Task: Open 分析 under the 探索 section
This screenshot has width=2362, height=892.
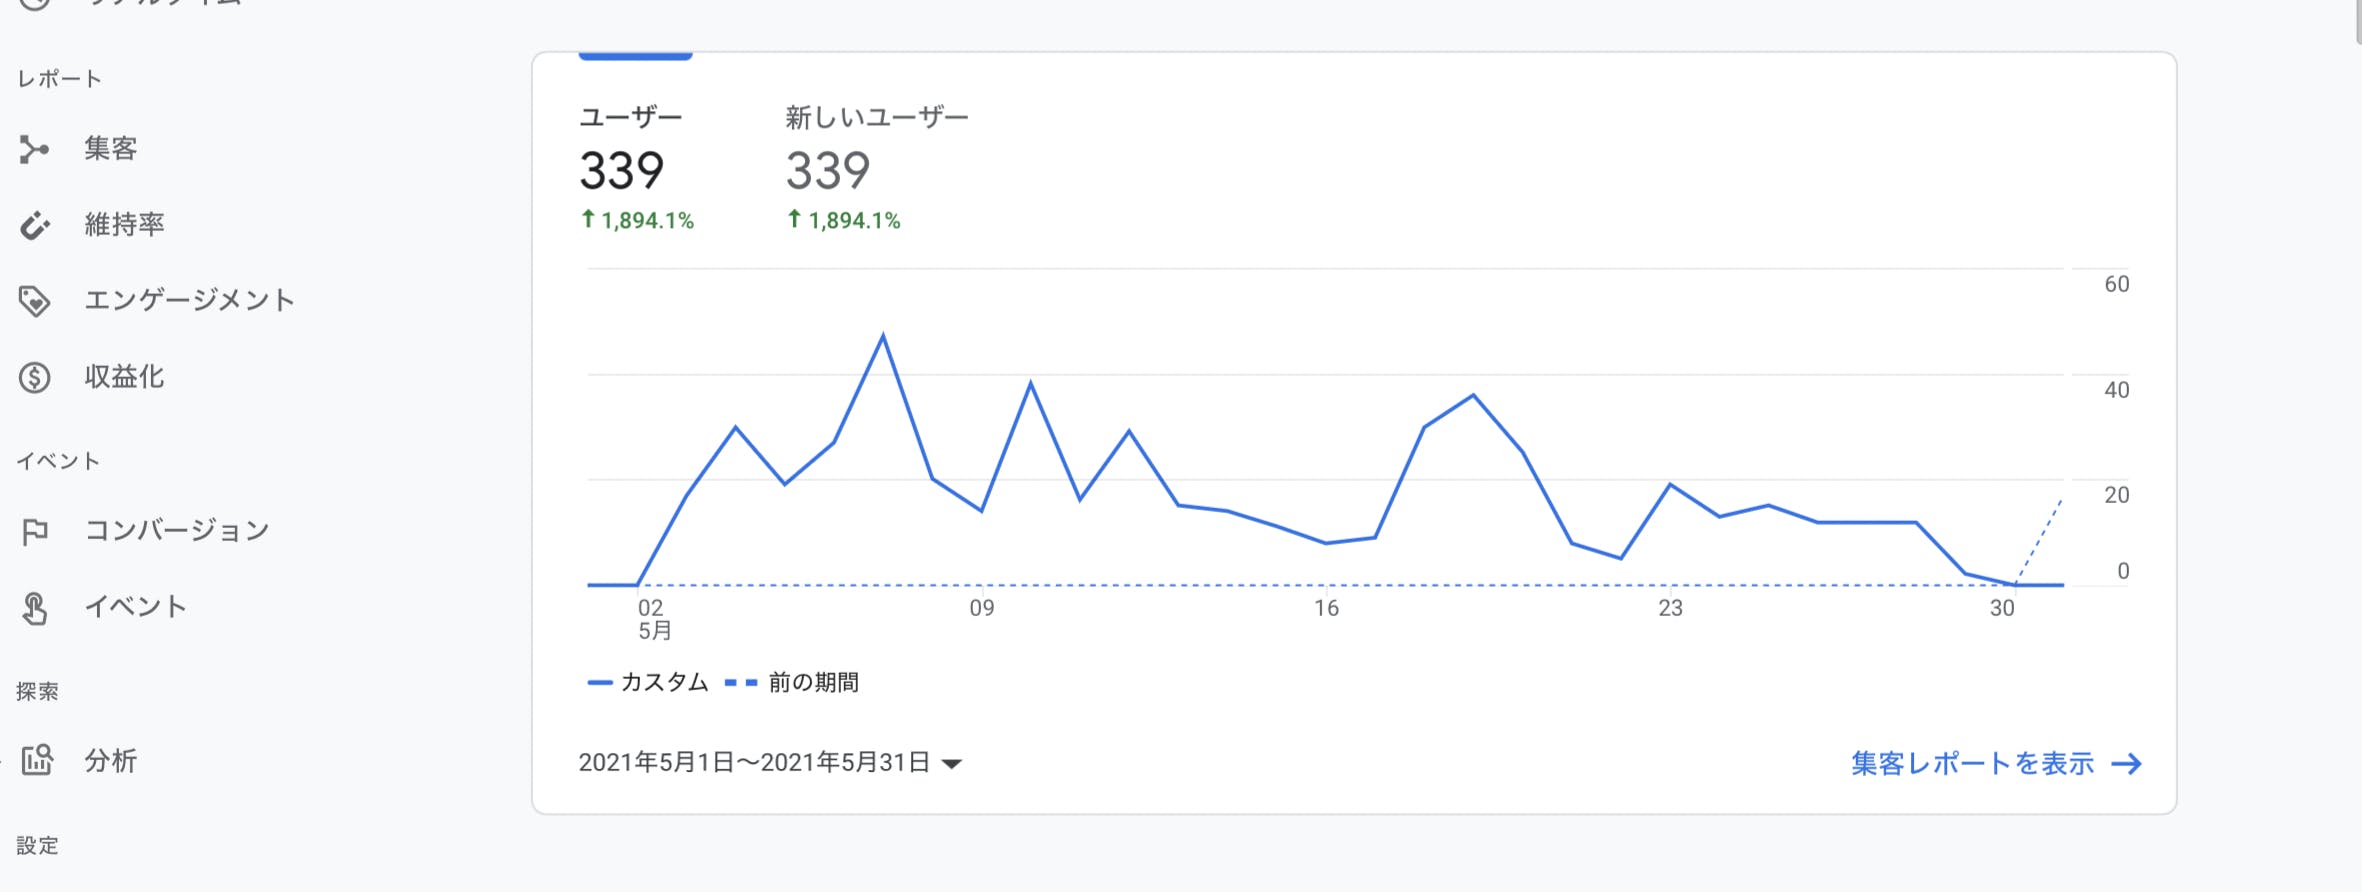Action: pos(110,760)
